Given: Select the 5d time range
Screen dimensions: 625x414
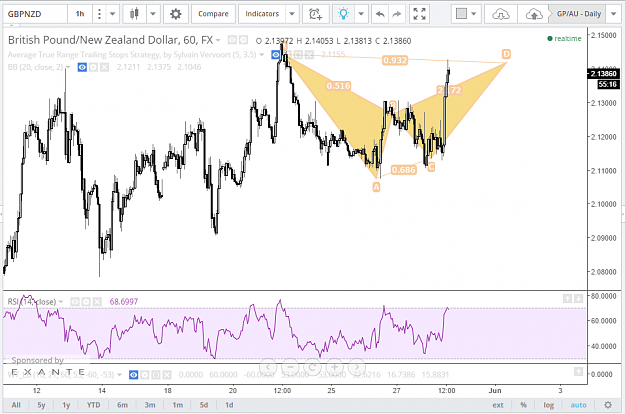Looking at the screenshot, I should [x=204, y=405].
